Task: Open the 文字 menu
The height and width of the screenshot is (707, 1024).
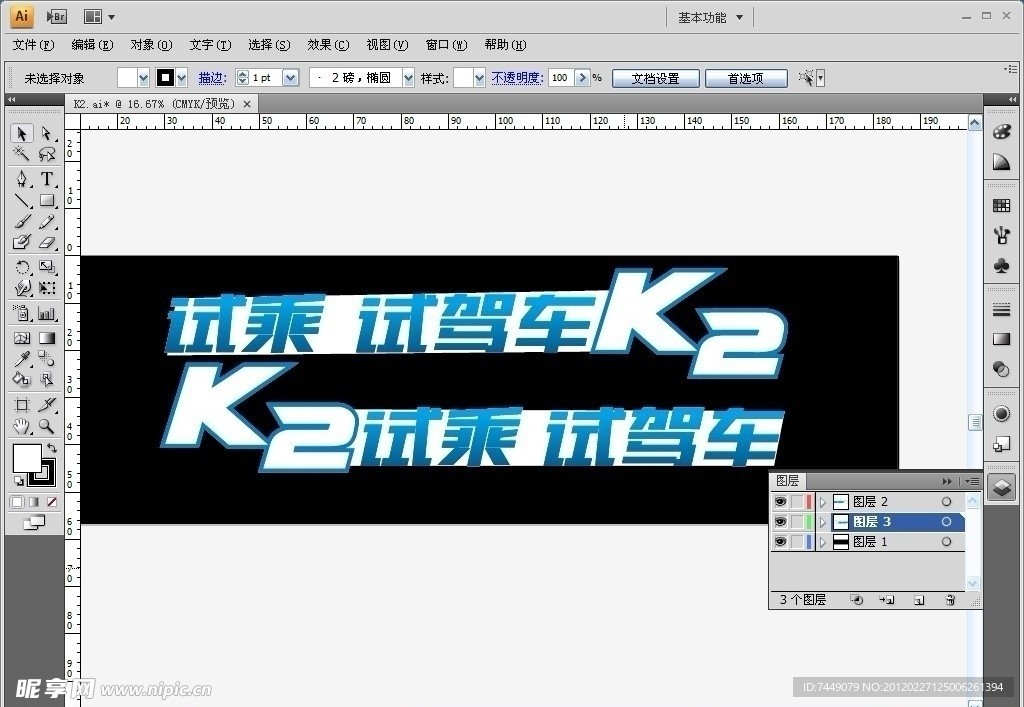Action: pyautogui.click(x=210, y=44)
